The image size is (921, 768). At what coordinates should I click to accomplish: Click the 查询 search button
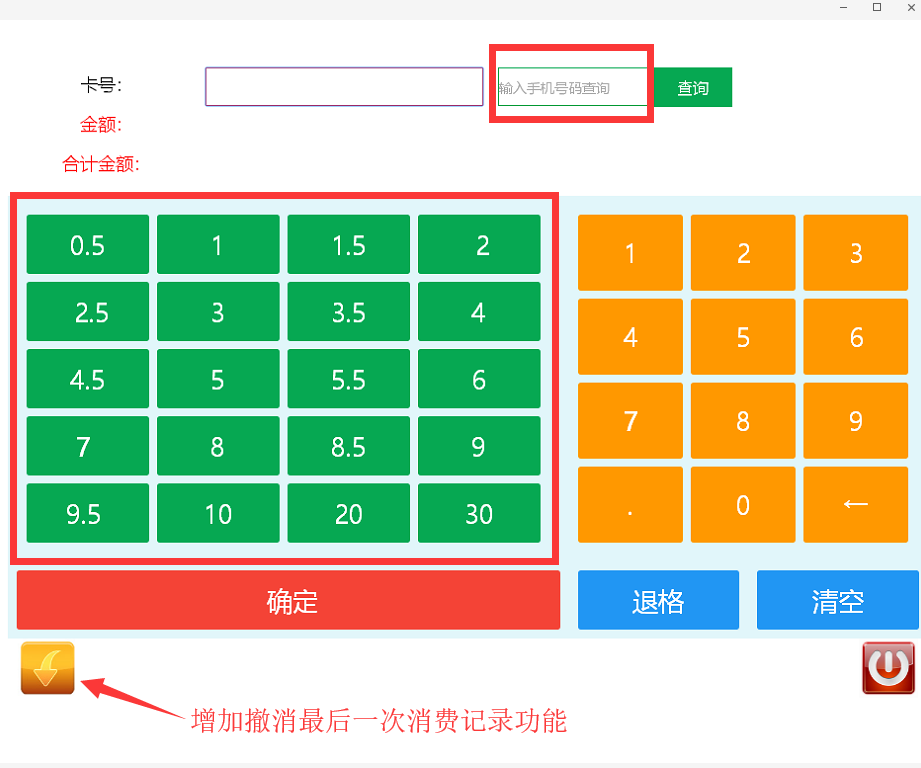pos(692,87)
